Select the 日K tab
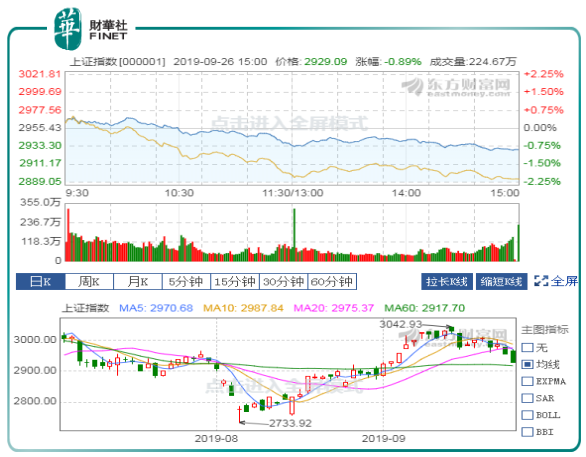586x457 pixels. (x=40, y=282)
